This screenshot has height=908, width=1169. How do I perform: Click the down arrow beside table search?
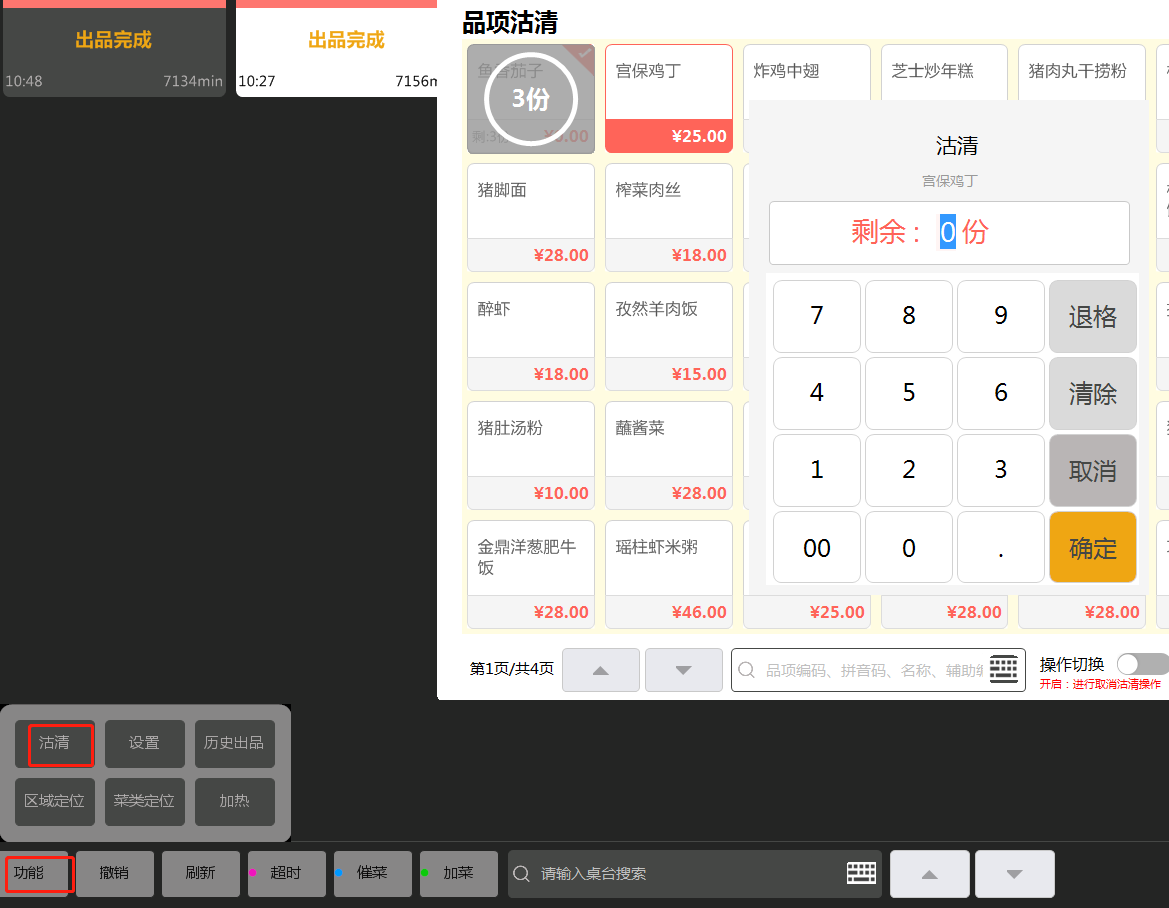pyautogui.click(x=1015, y=874)
